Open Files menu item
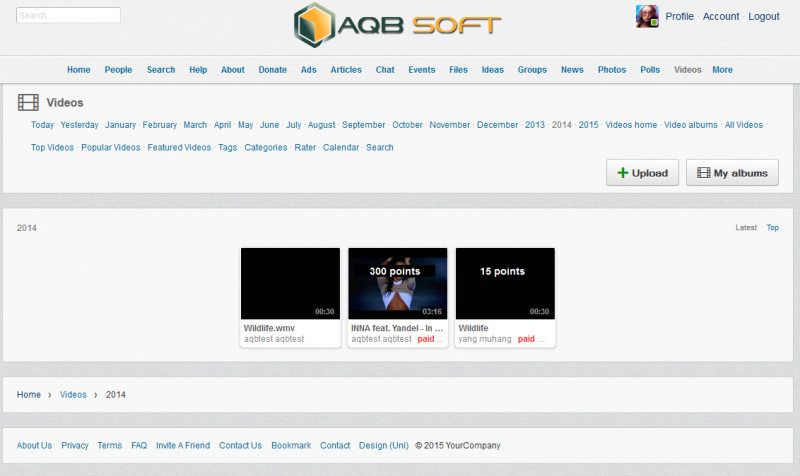 pyautogui.click(x=458, y=70)
